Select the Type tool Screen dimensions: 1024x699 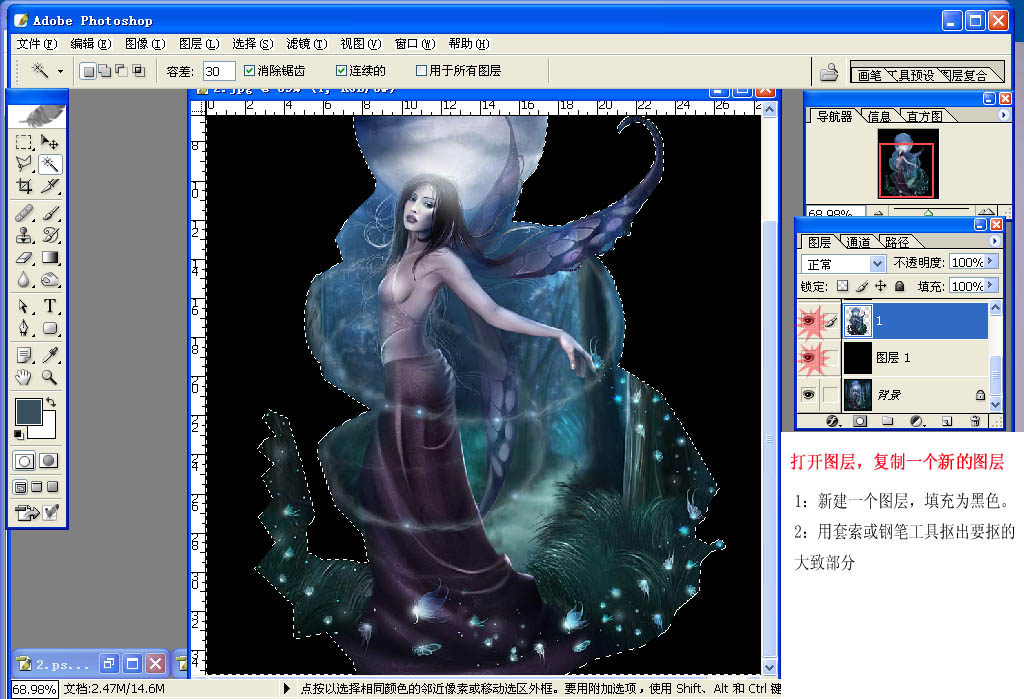coord(50,306)
